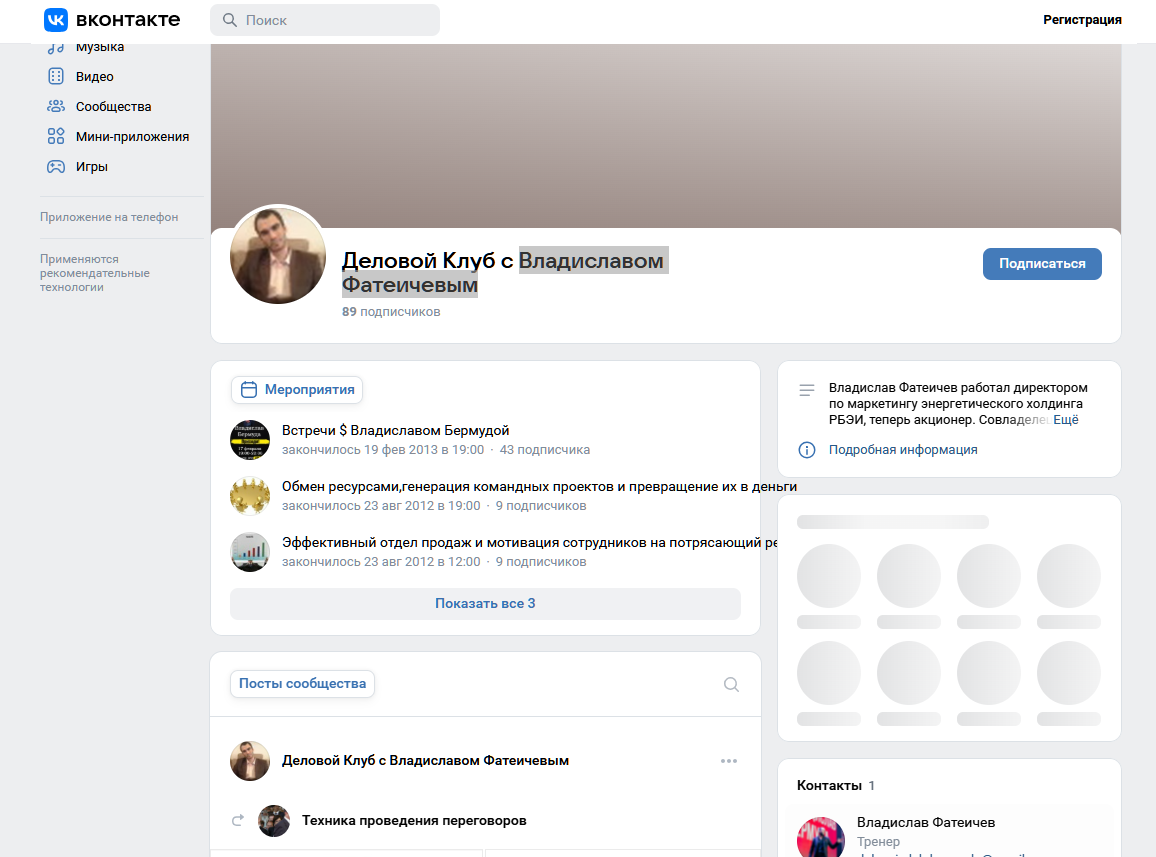The height and width of the screenshot is (857, 1156).
Task: Click the Поиск search field
Action: click(x=324, y=19)
